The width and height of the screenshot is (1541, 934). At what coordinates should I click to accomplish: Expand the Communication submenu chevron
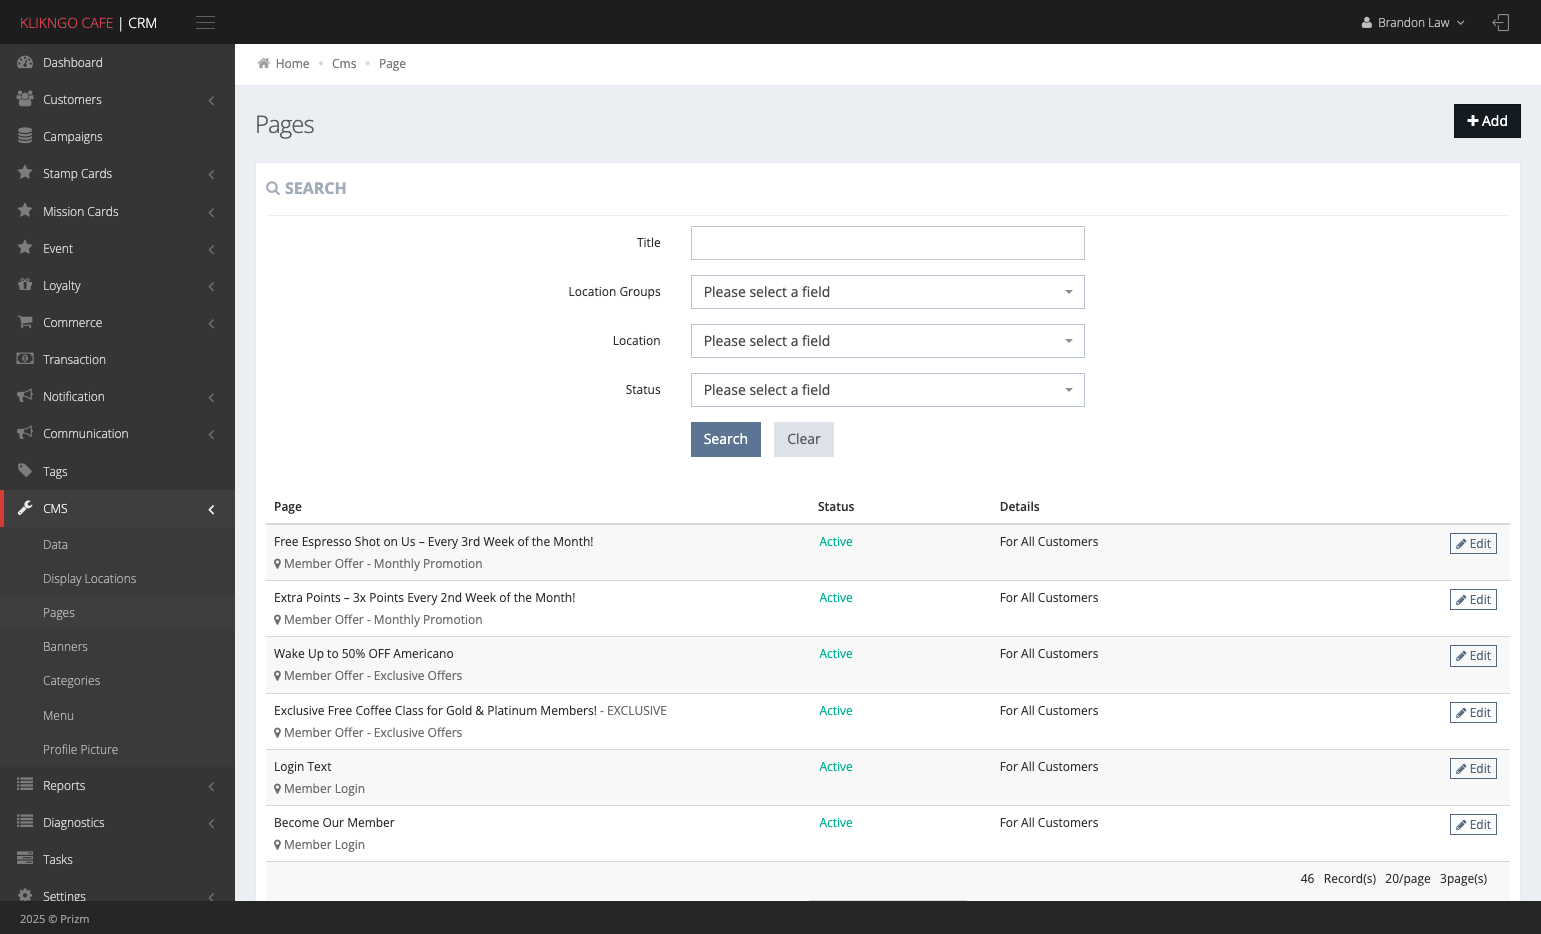211,434
